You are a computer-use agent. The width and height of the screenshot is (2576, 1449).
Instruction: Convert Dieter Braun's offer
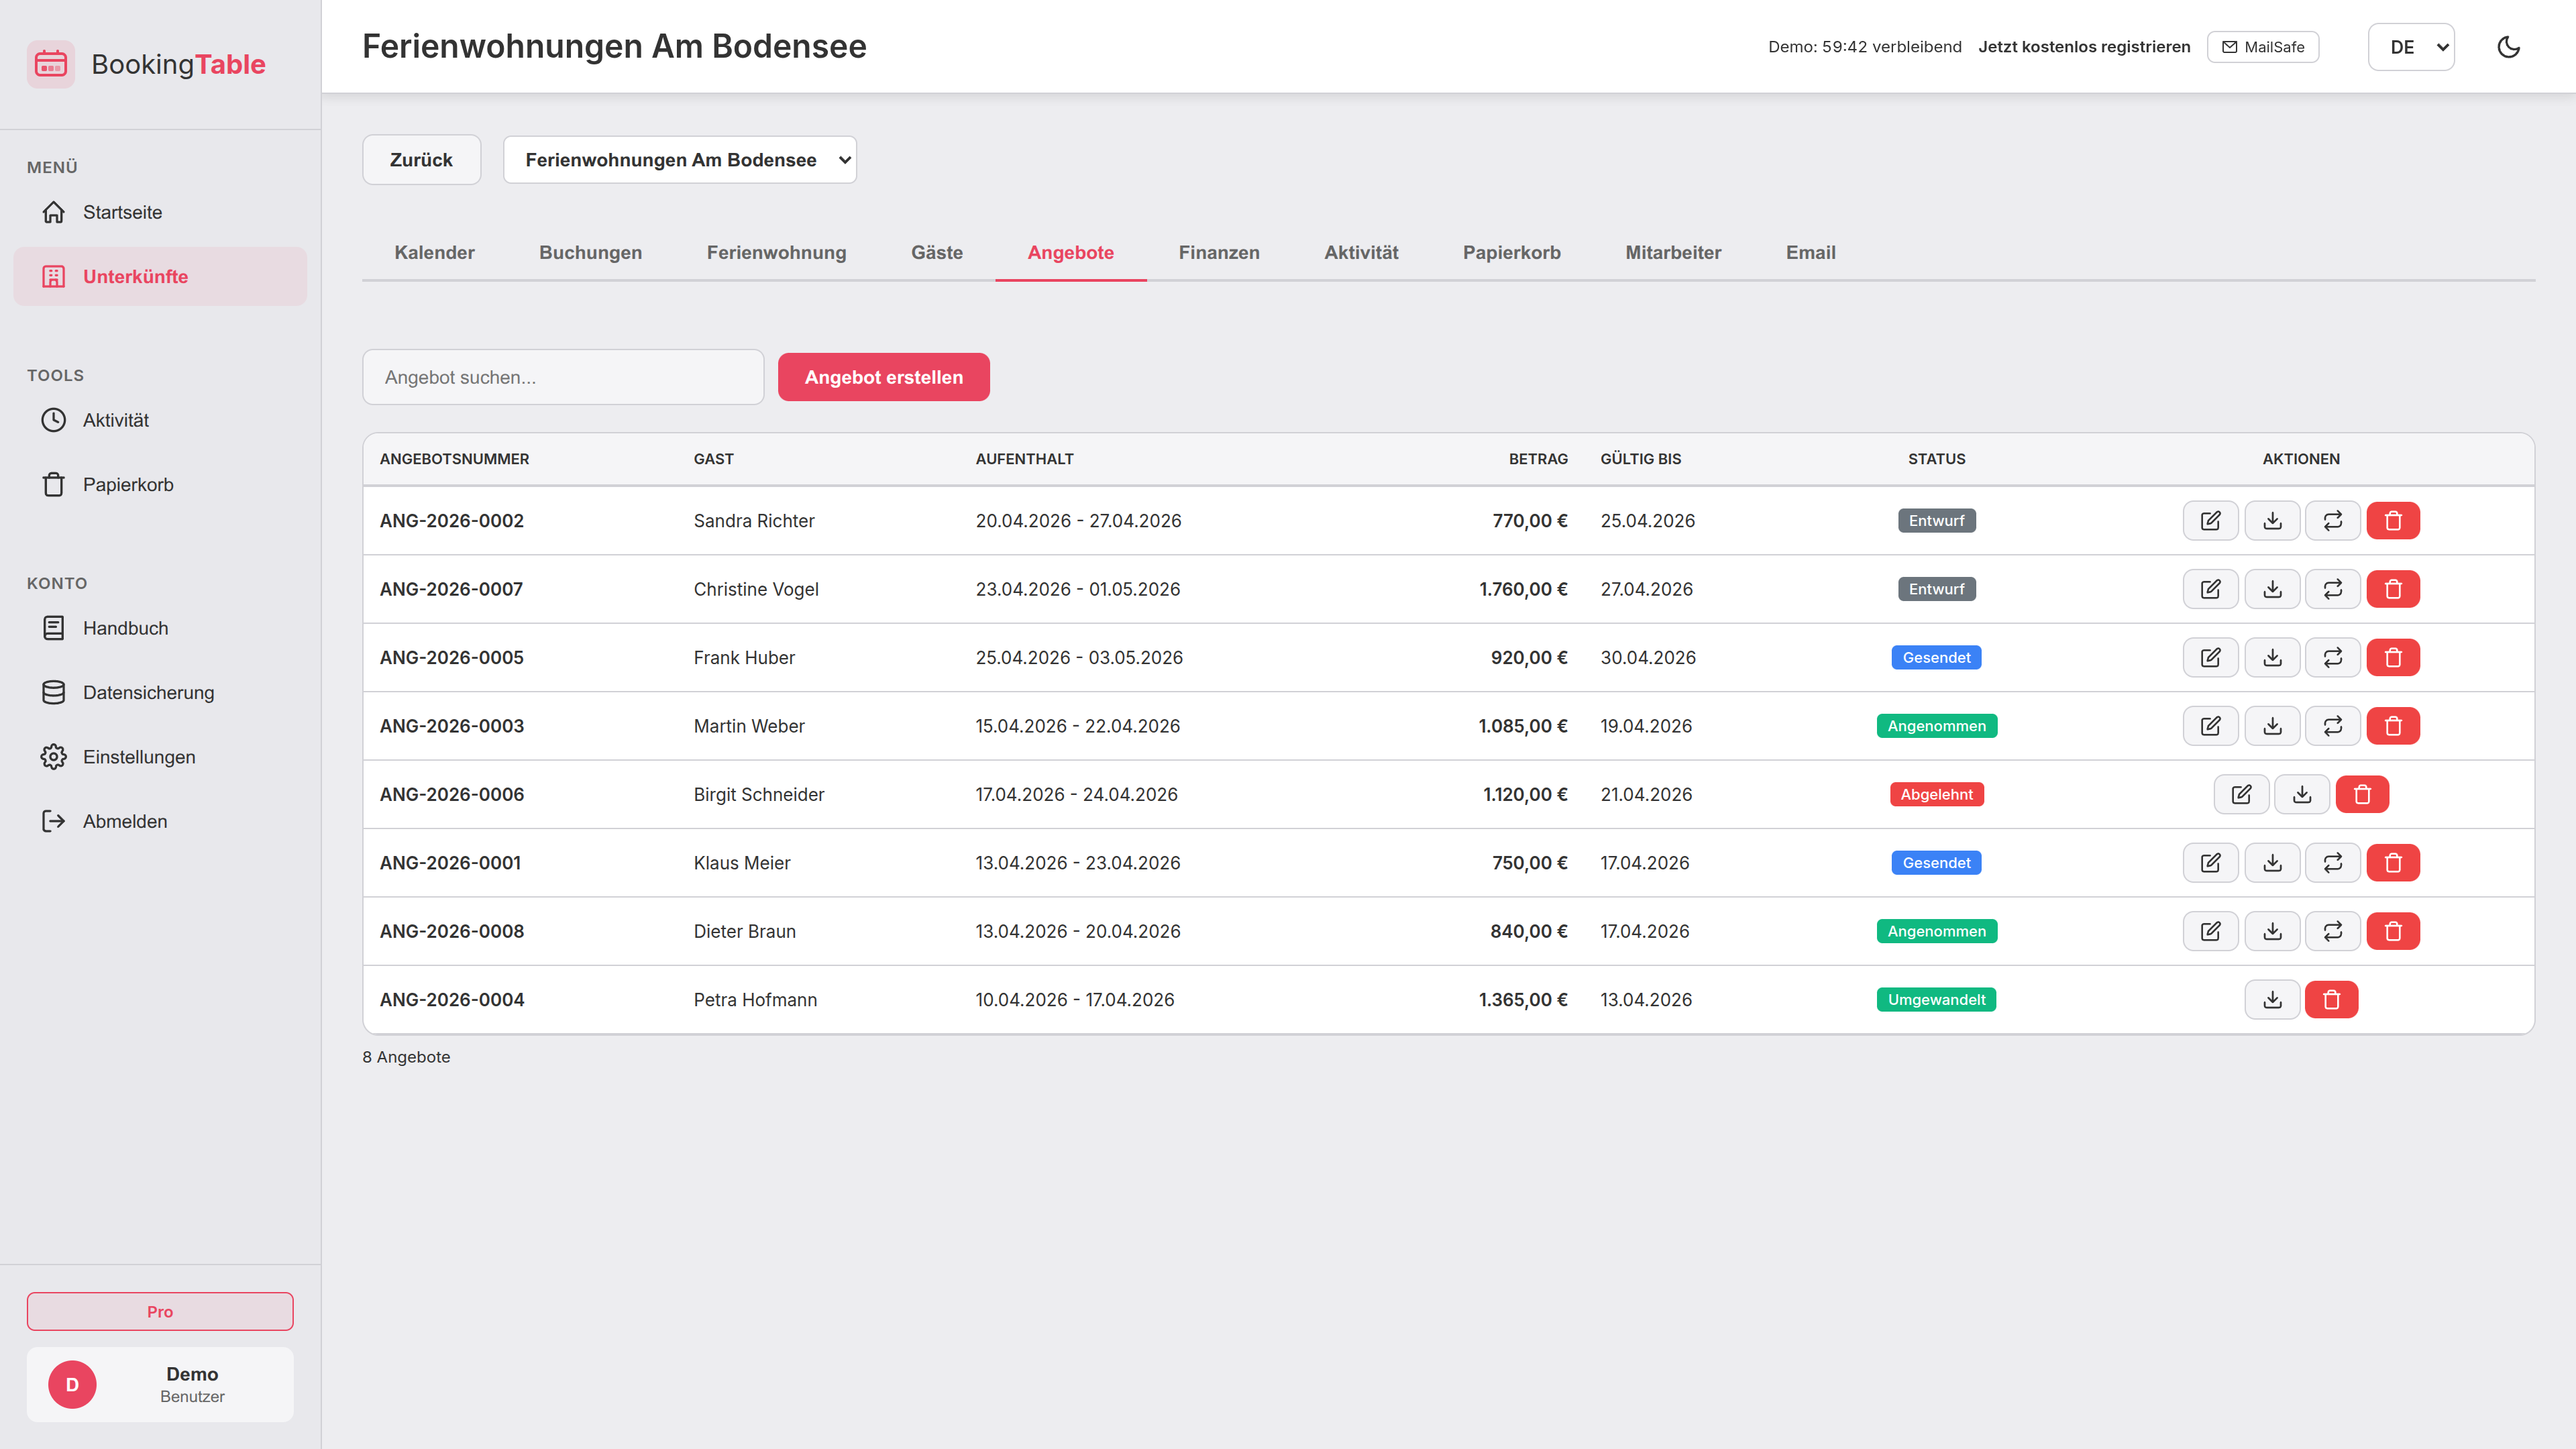pyautogui.click(x=2332, y=931)
